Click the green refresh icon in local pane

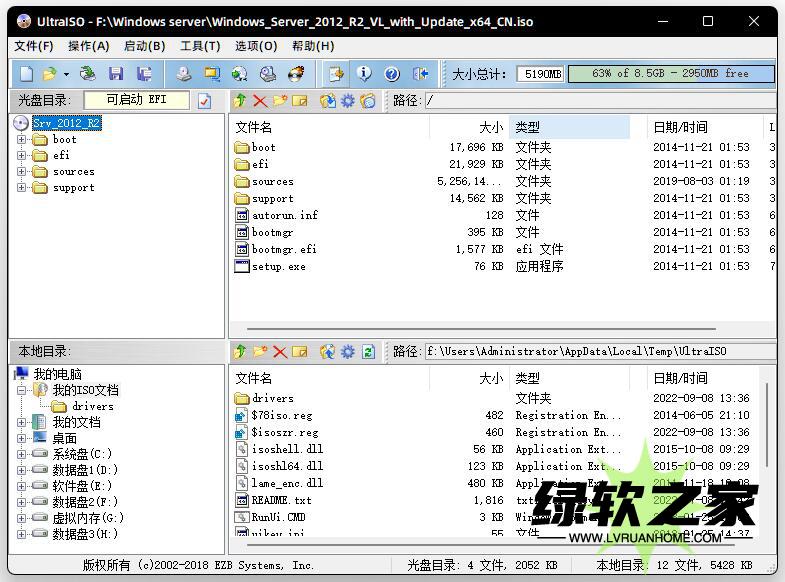coord(368,352)
